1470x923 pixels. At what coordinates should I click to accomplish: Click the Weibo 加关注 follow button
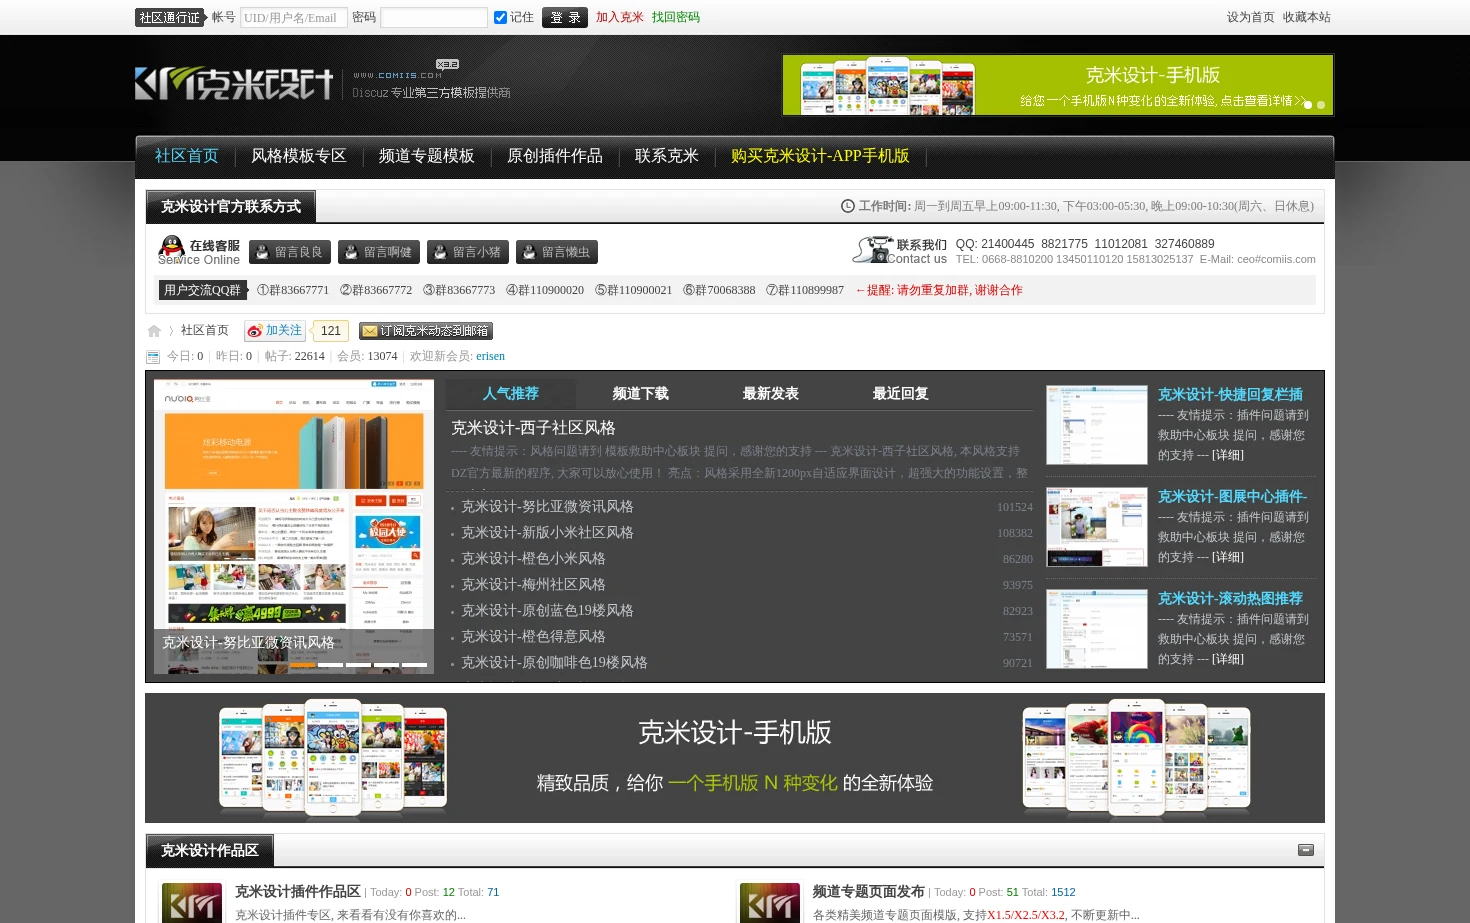[274, 331]
